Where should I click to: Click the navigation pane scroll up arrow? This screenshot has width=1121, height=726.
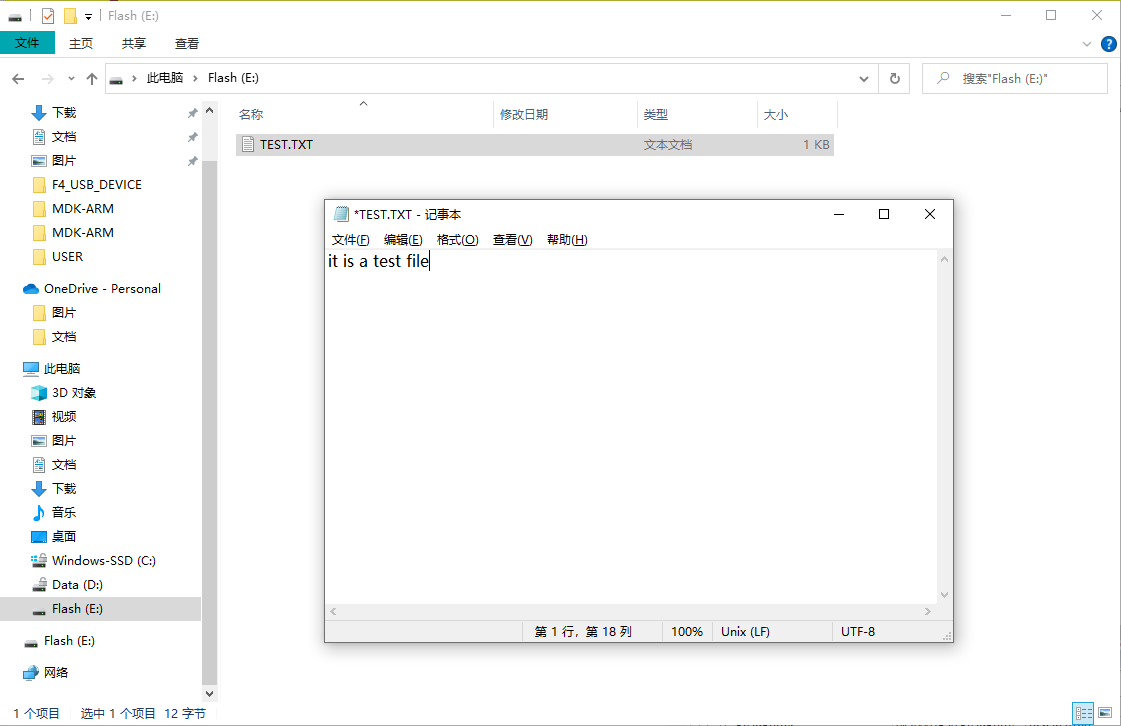(x=209, y=110)
